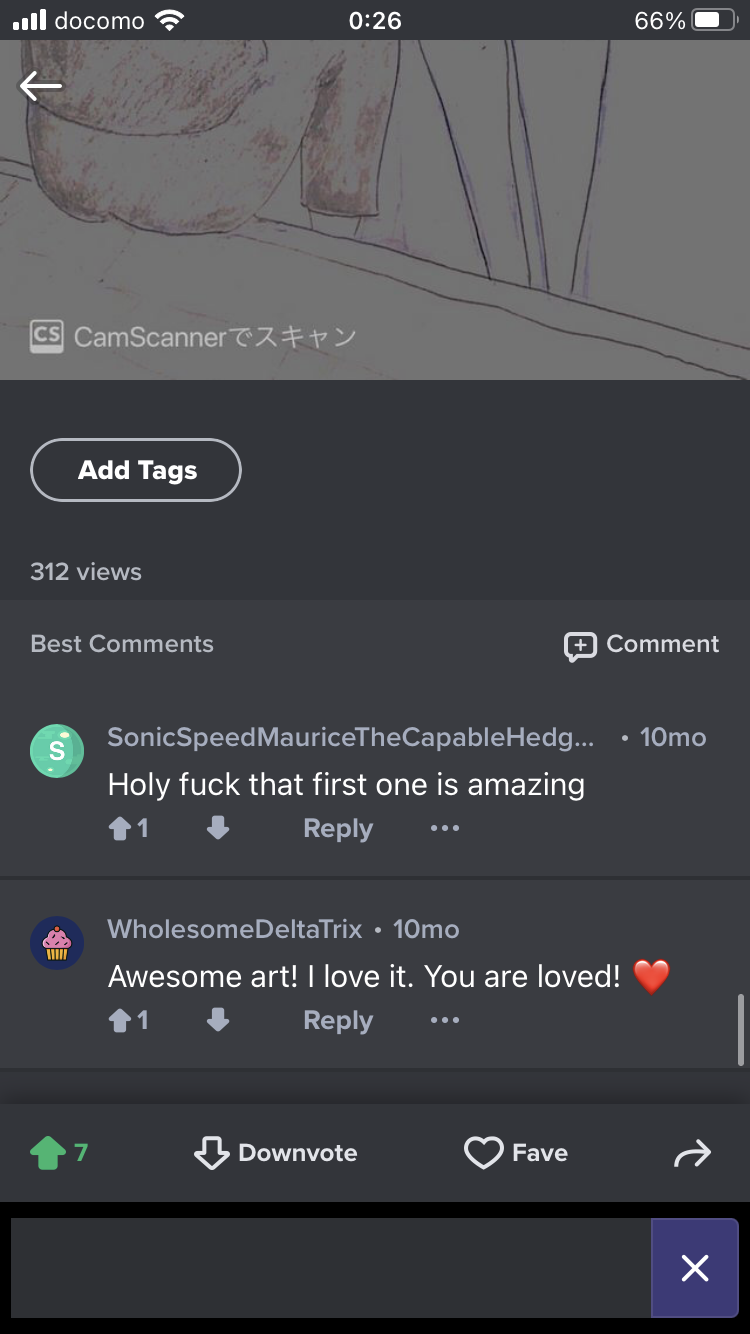
Task: Downvote WholesomeDeltaTrix's comment
Action: [x=218, y=1021]
